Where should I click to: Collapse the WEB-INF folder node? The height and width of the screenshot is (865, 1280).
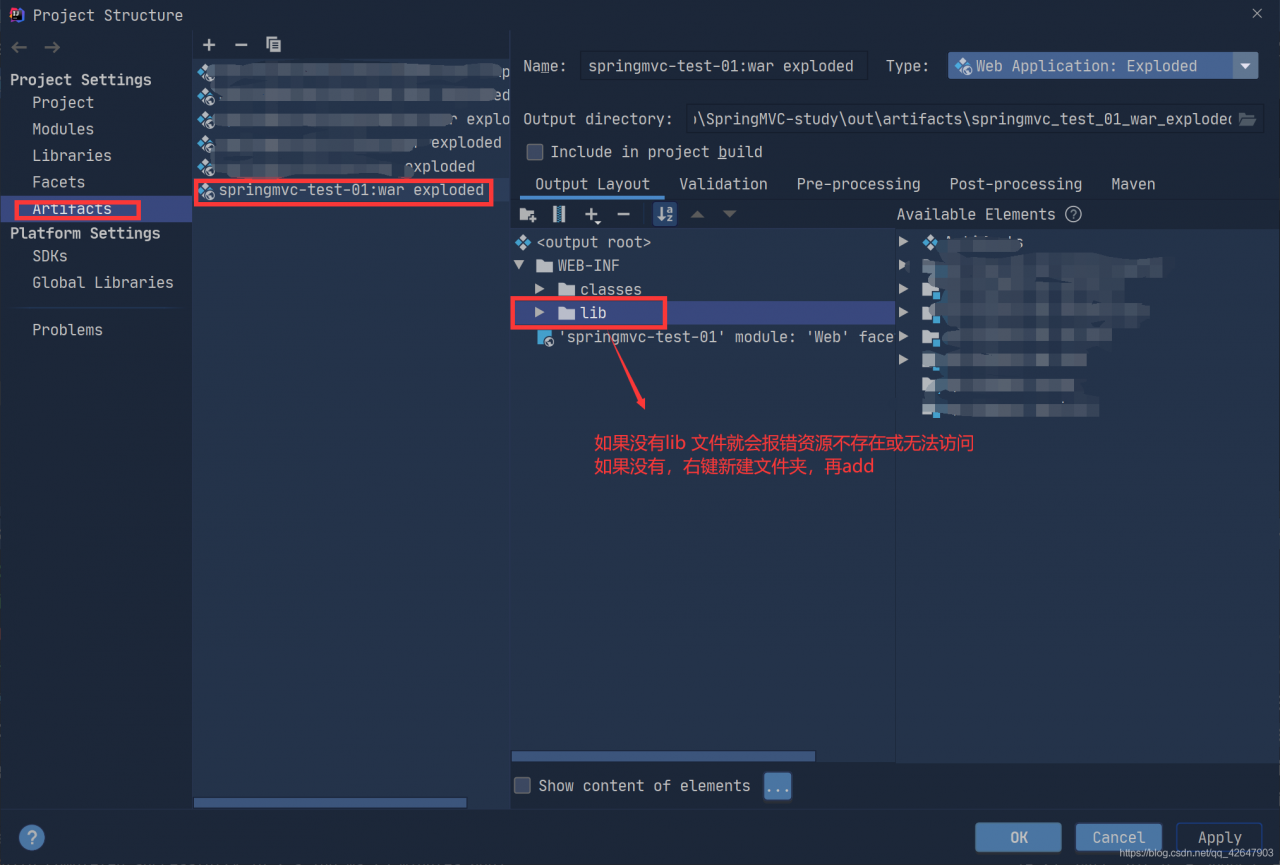[x=519, y=266]
